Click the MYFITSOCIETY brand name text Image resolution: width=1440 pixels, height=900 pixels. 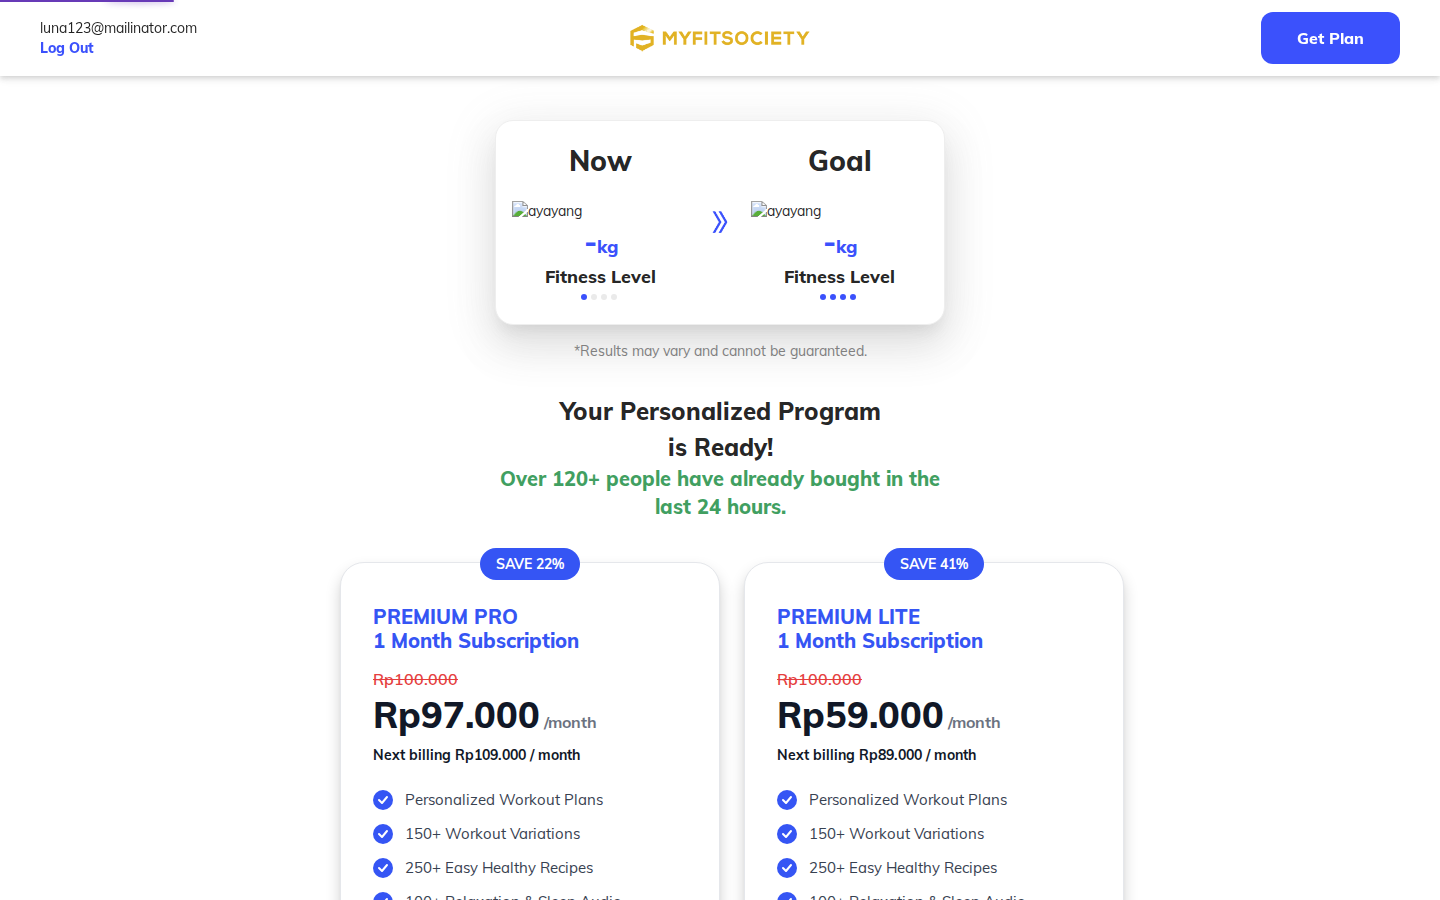735,38
